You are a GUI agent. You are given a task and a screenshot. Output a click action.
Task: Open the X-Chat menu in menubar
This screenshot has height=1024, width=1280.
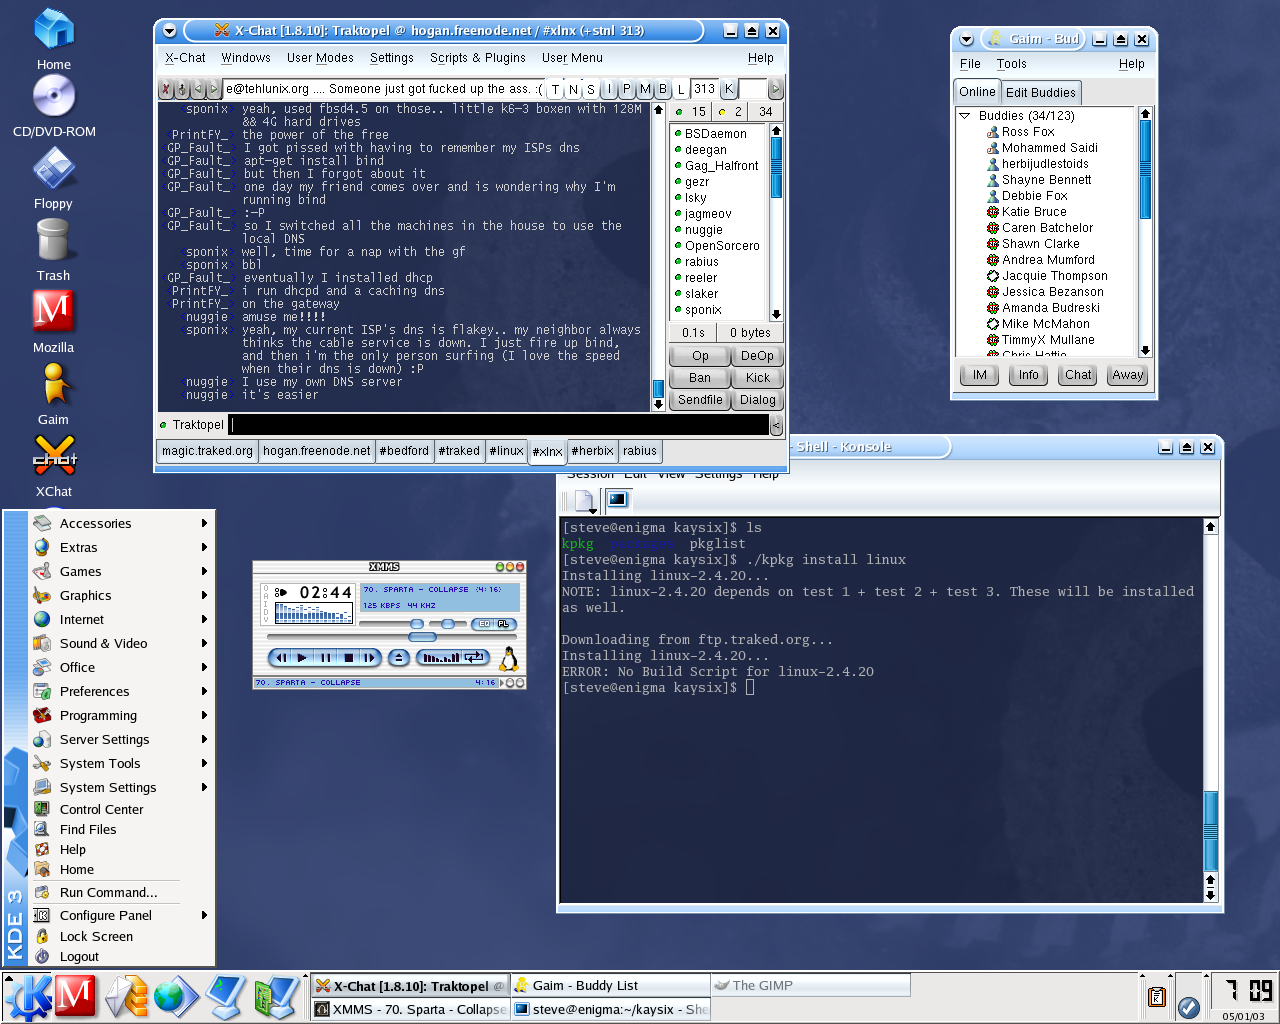pos(185,58)
